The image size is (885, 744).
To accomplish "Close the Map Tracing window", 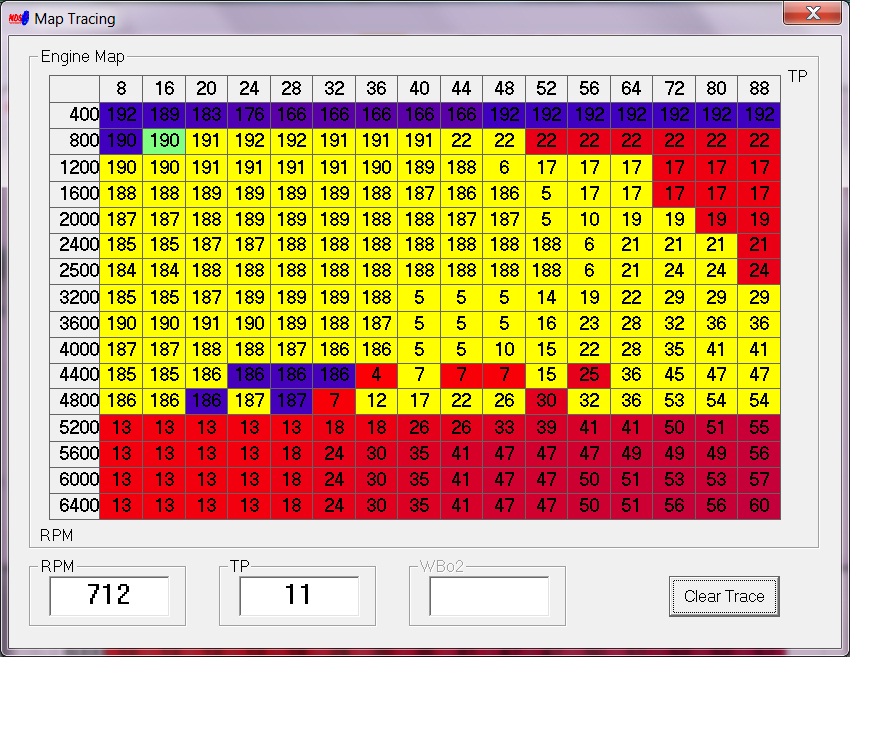I will pos(812,14).
